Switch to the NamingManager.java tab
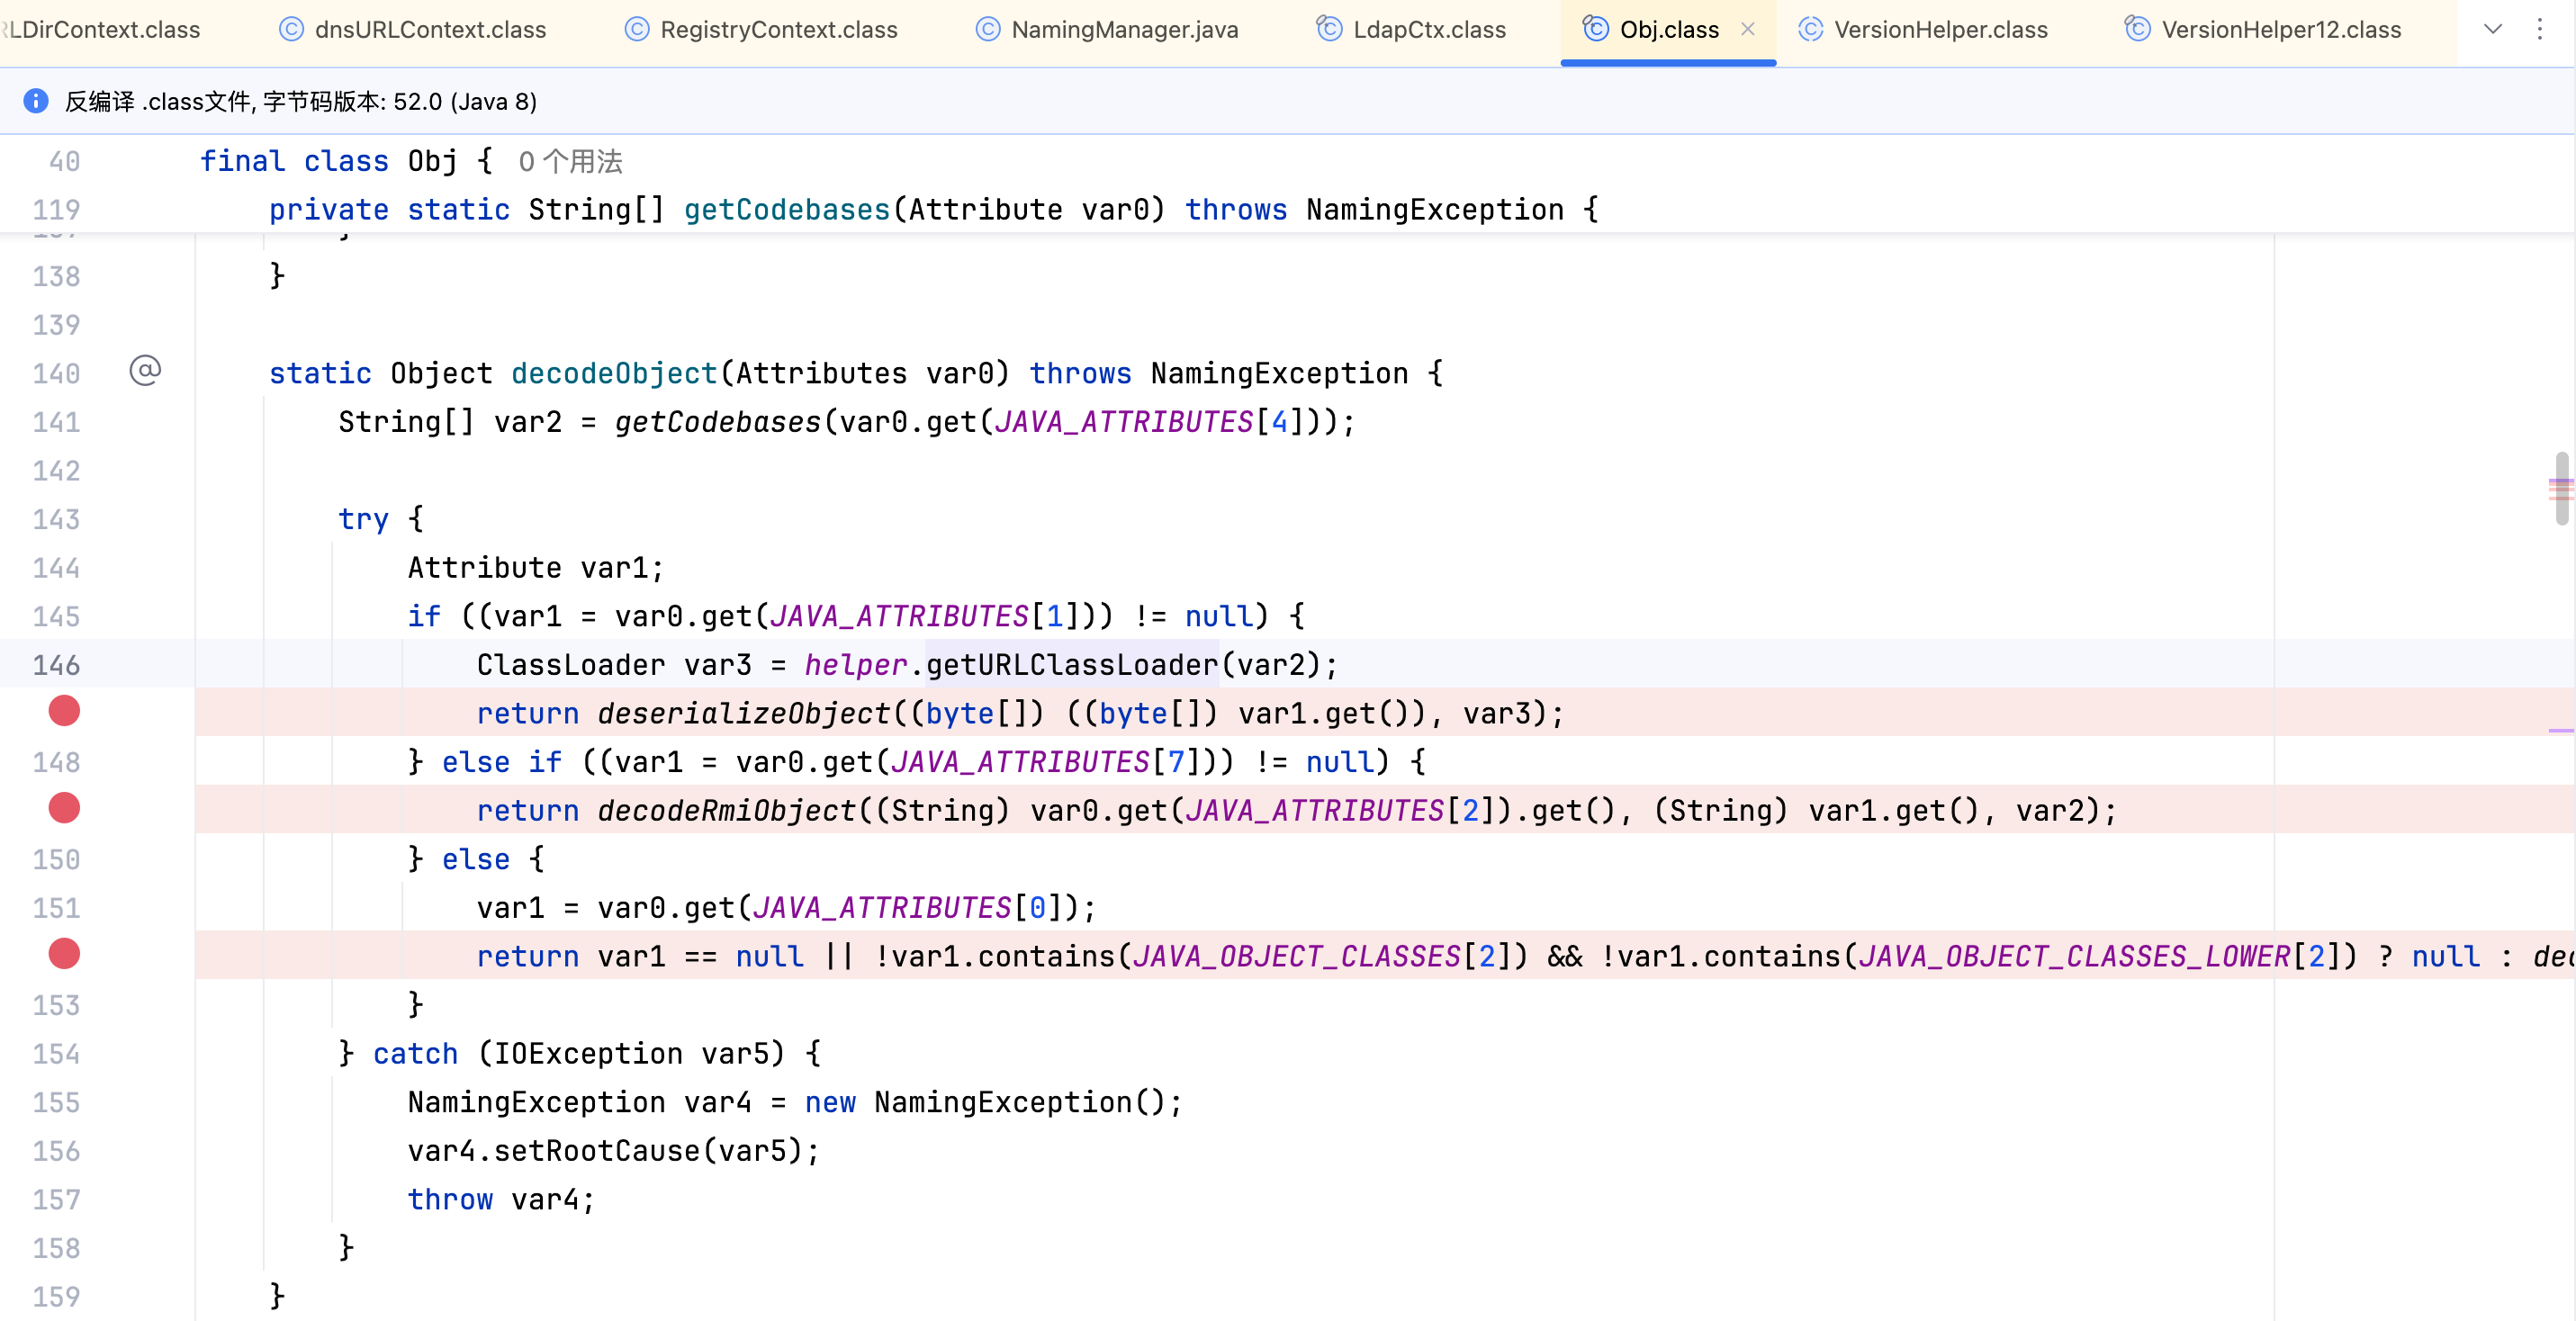This screenshot has width=2576, height=1321. tap(1124, 29)
